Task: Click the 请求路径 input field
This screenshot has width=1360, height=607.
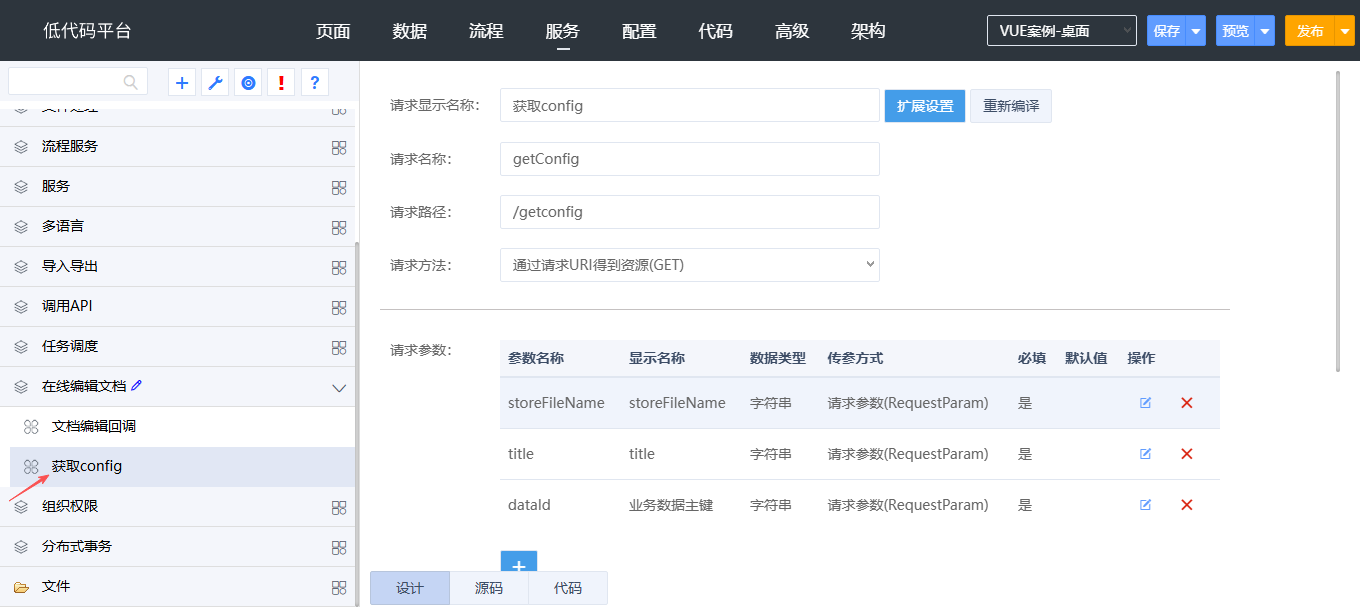Action: (x=689, y=212)
